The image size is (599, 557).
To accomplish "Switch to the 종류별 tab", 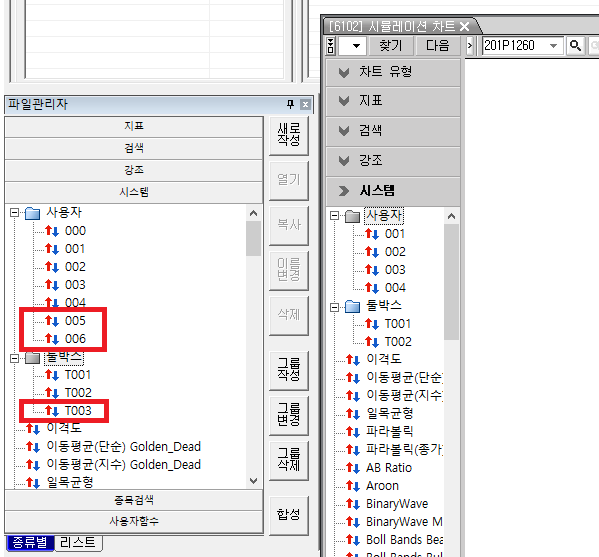I will [30, 542].
